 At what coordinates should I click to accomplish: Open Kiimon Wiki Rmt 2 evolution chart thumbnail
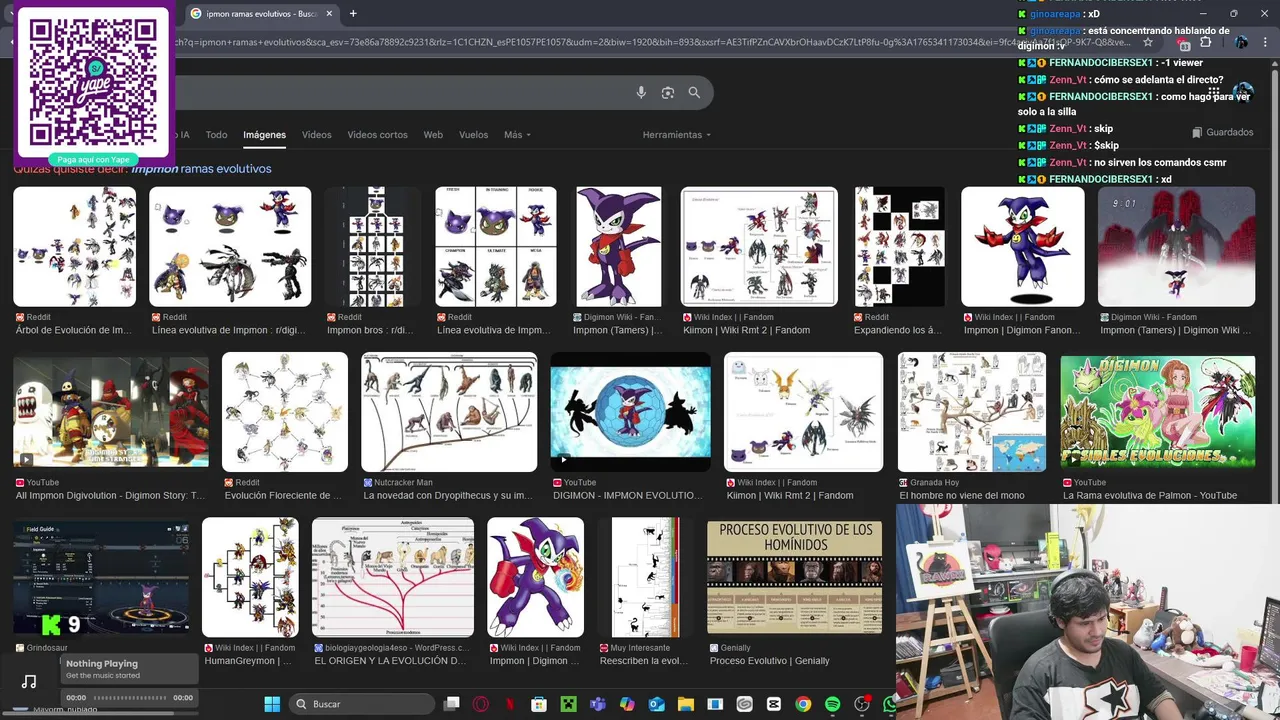coord(759,246)
